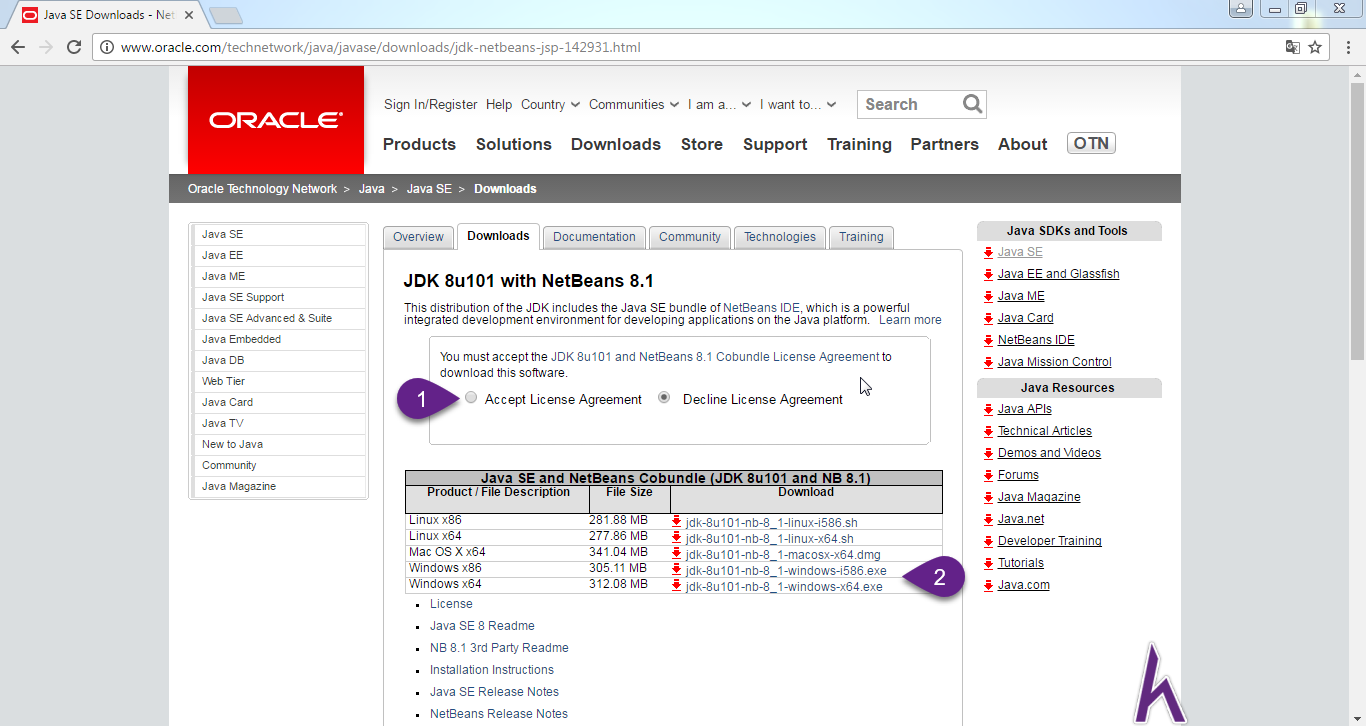Viewport: 1366px width, 726px height.
Task: Click the Chrome user profile icon
Action: pyautogui.click(x=1240, y=9)
